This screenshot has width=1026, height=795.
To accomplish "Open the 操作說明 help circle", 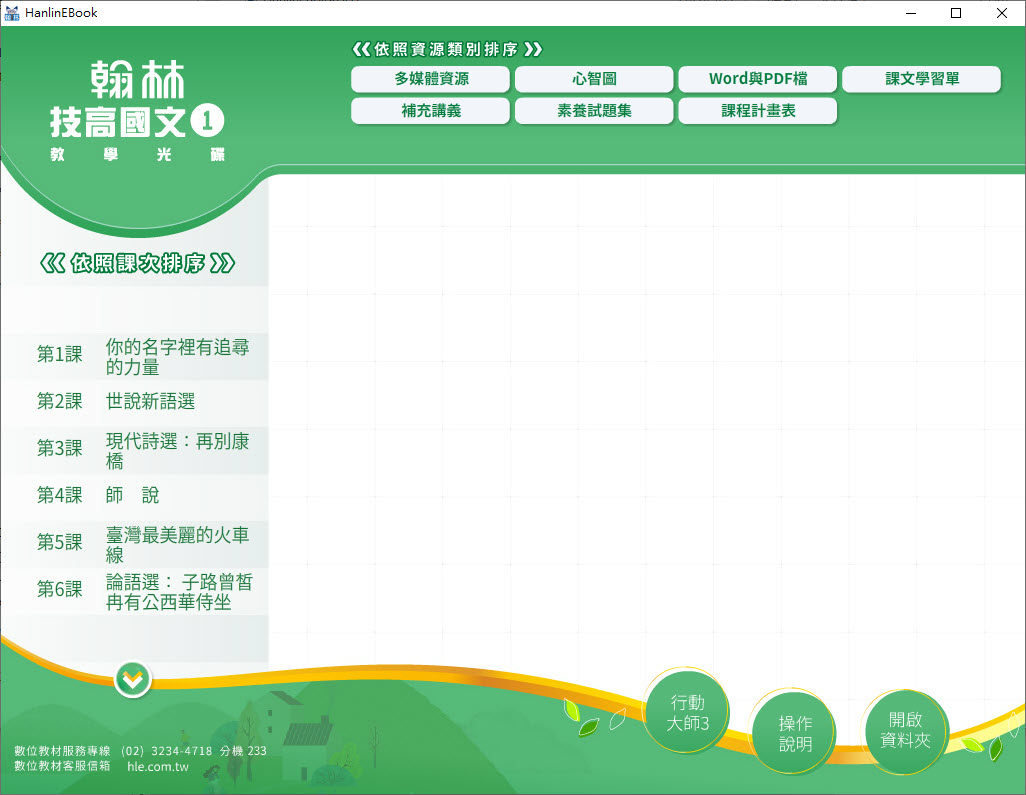I will [795, 733].
